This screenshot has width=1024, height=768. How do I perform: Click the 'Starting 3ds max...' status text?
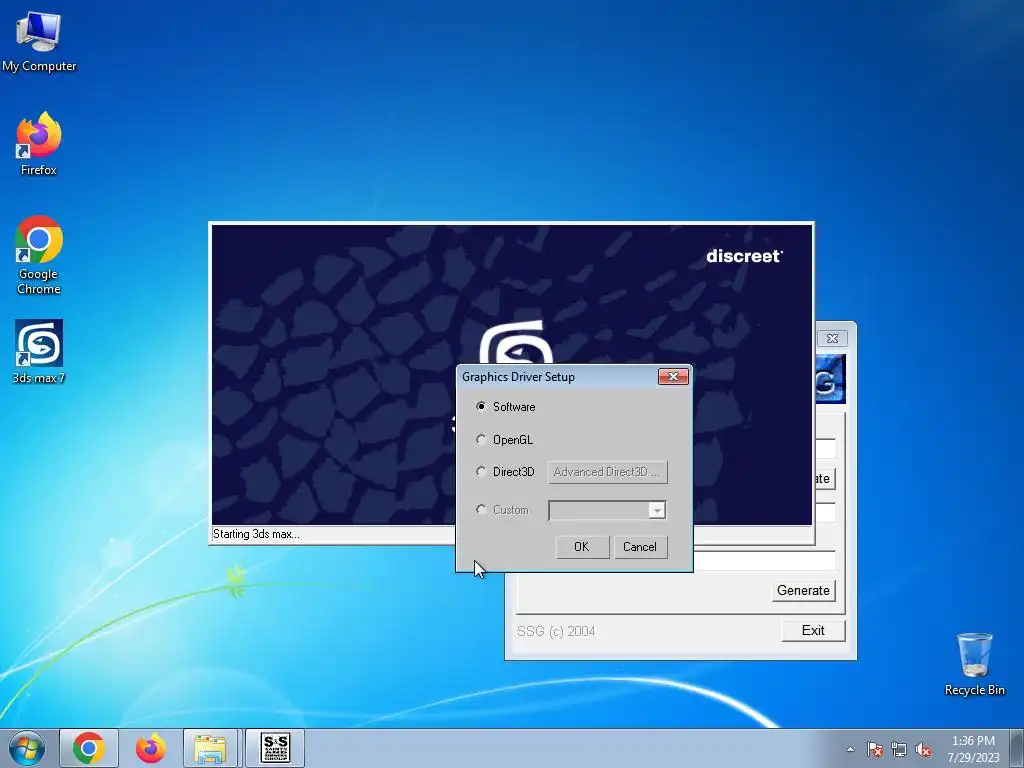pos(256,534)
